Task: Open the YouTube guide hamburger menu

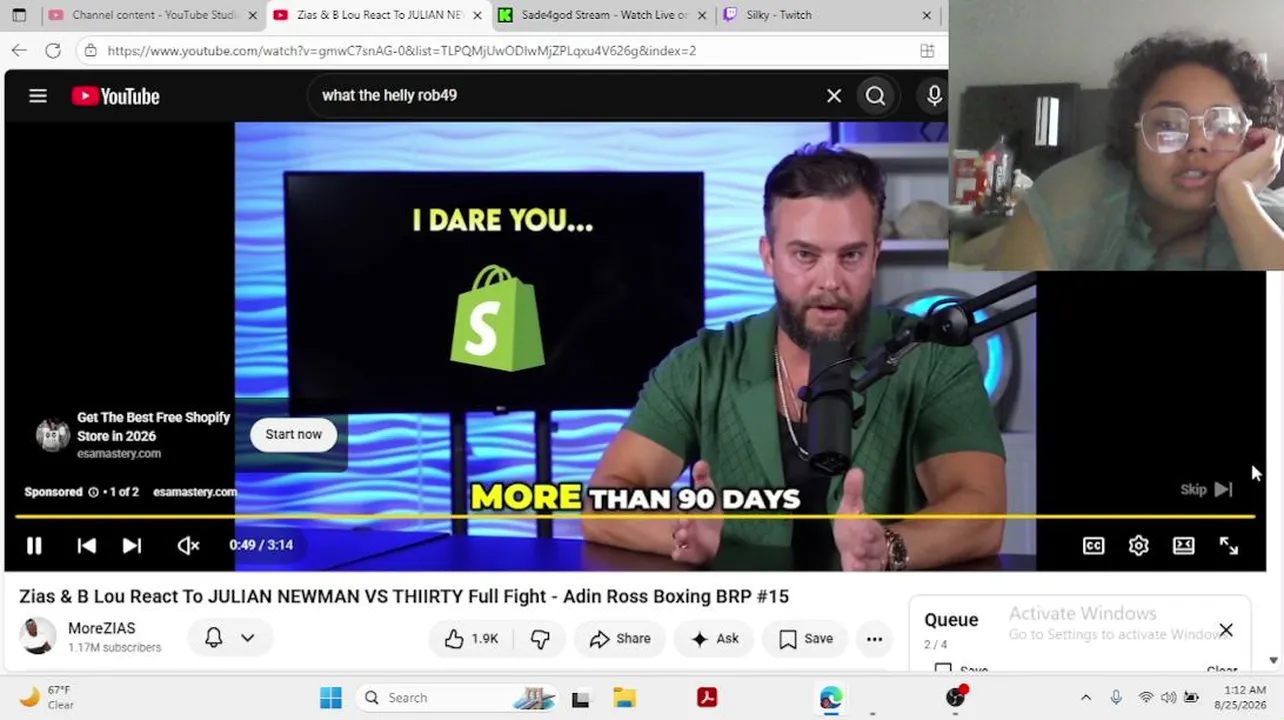Action: point(38,96)
